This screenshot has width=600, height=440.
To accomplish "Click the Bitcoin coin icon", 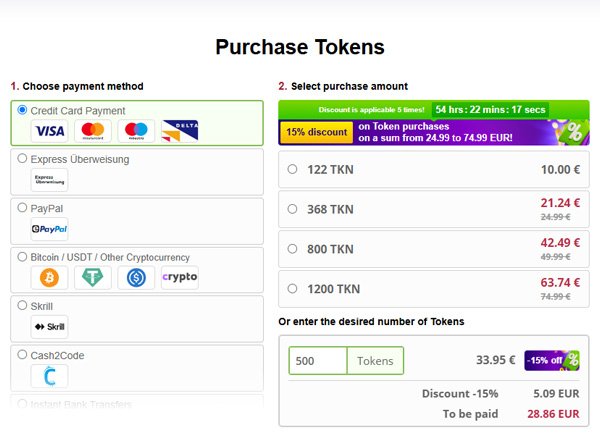I will 49,278.
